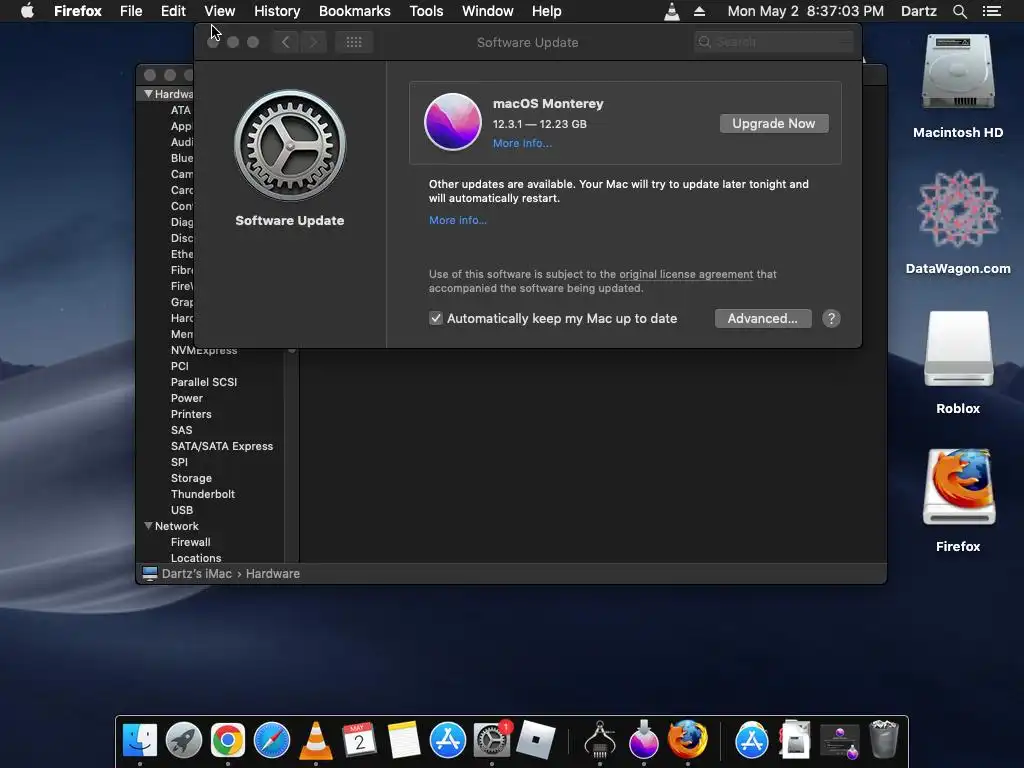This screenshot has height=768, width=1024.
Task: Open Safari compass icon in Dock
Action: click(272, 740)
